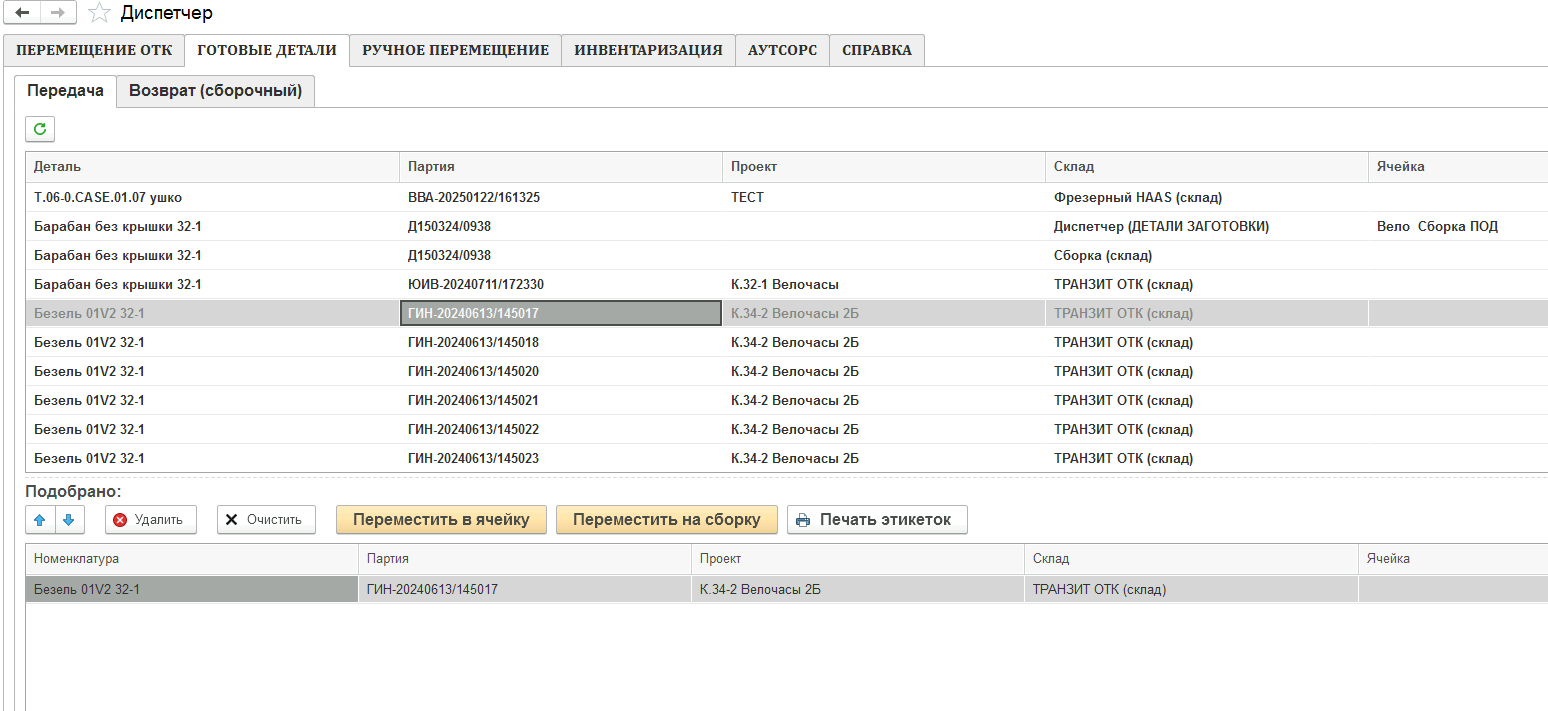Print labels via Печать этикеток
This screenshot has height=711, width=1548.
876,520
